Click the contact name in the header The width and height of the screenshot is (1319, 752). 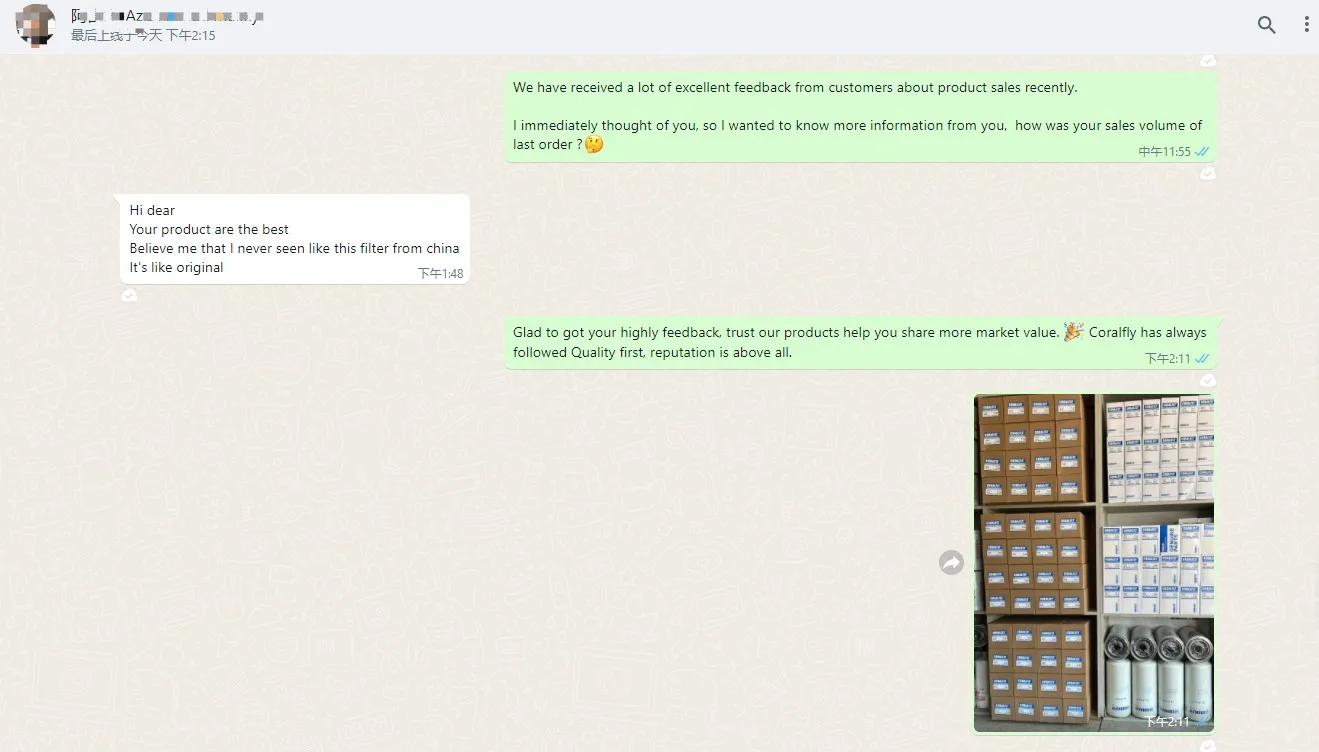167,16
